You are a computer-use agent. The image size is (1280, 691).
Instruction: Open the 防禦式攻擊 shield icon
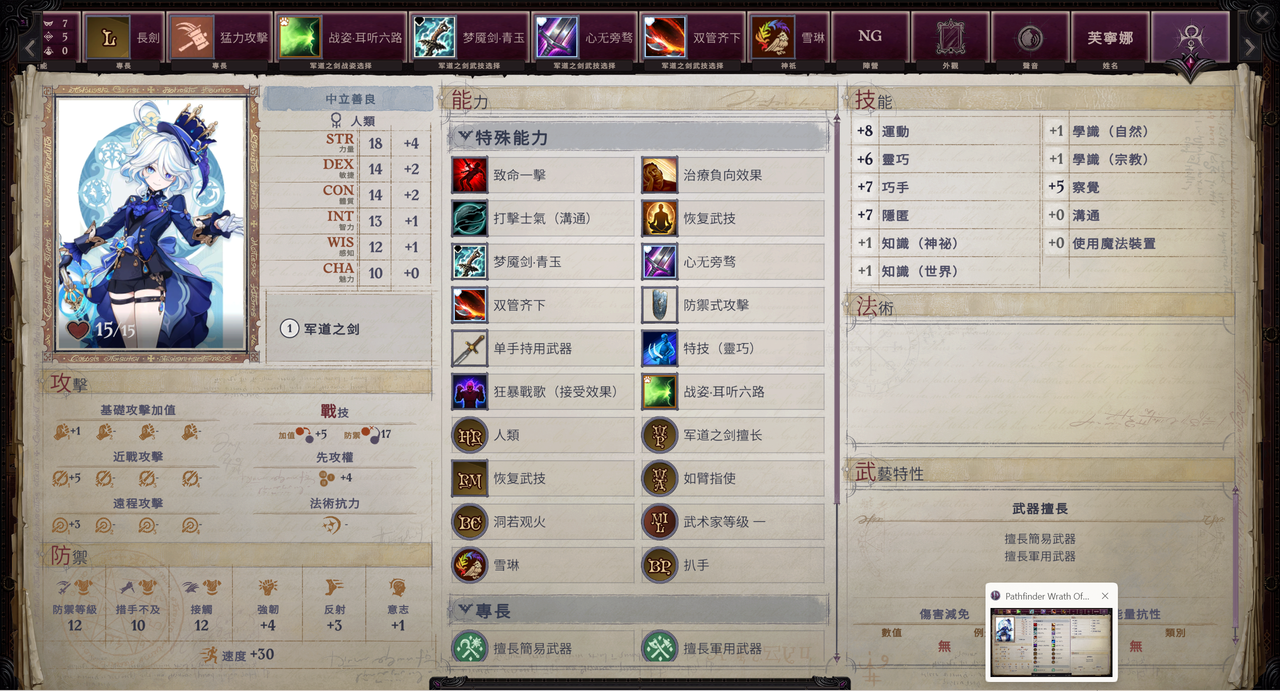click(660, 305)
